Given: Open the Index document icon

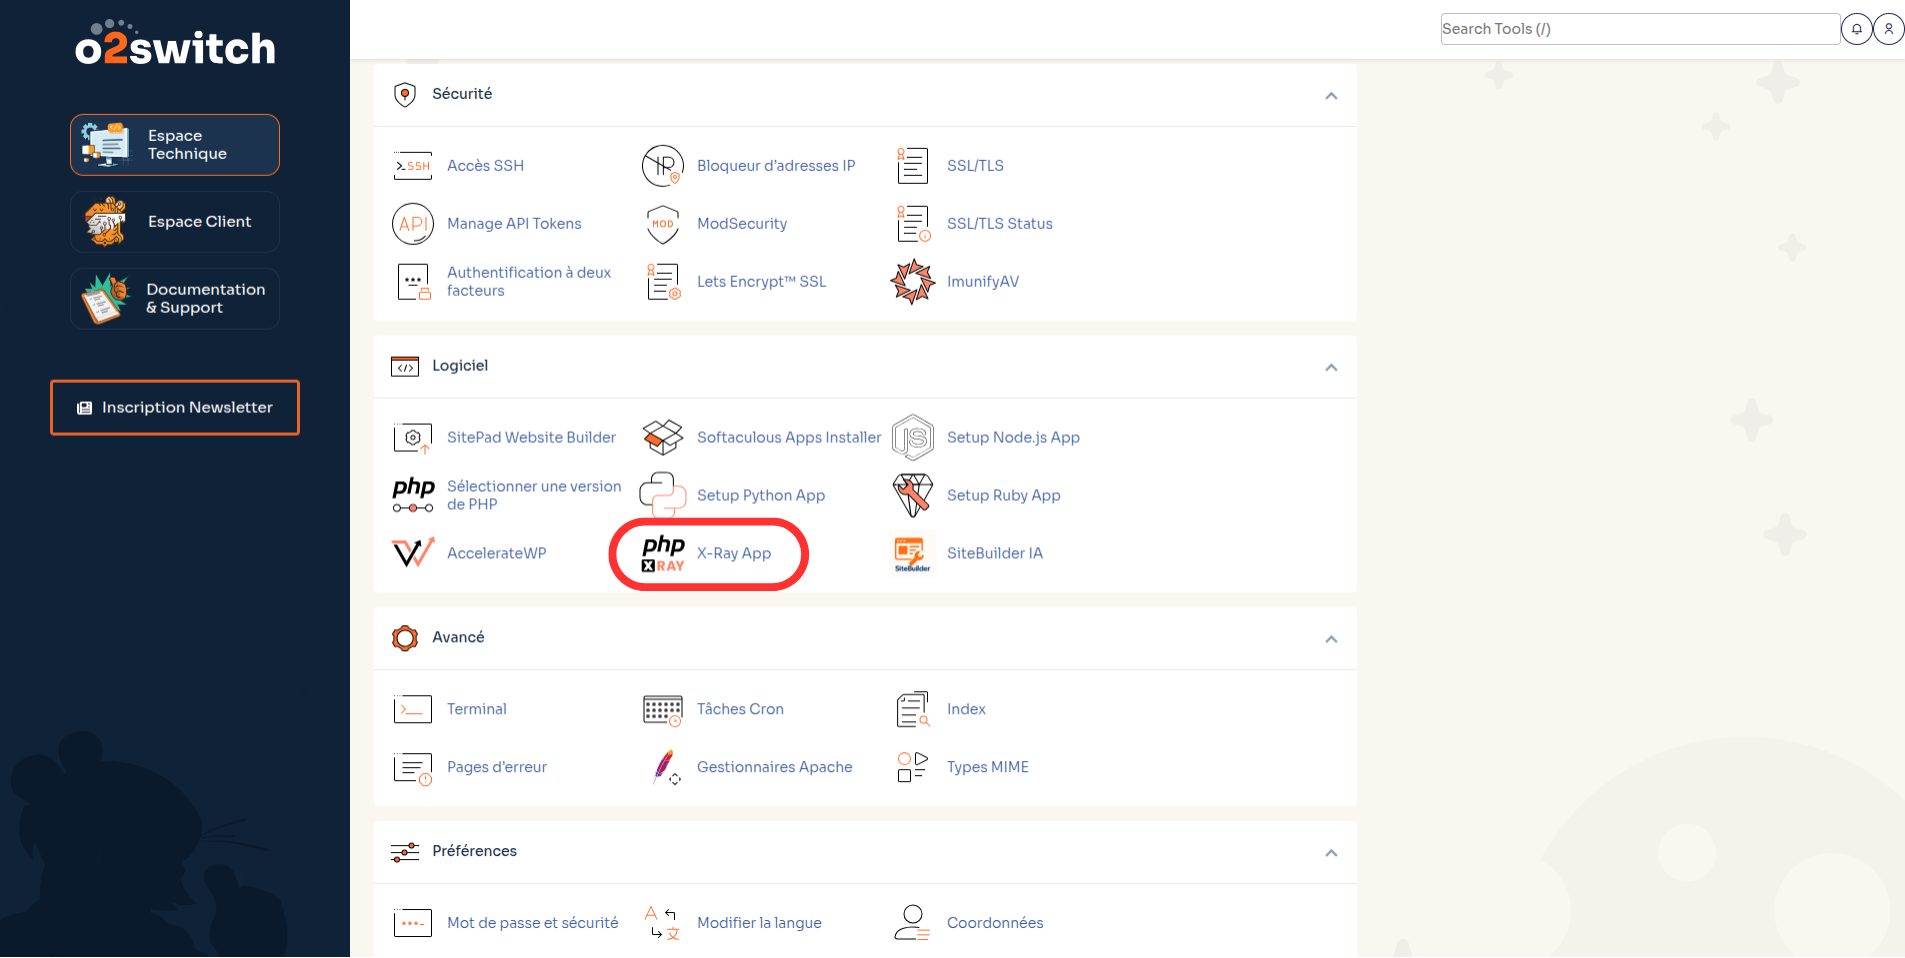Looking at the screenshot, I should click(912, 710).
